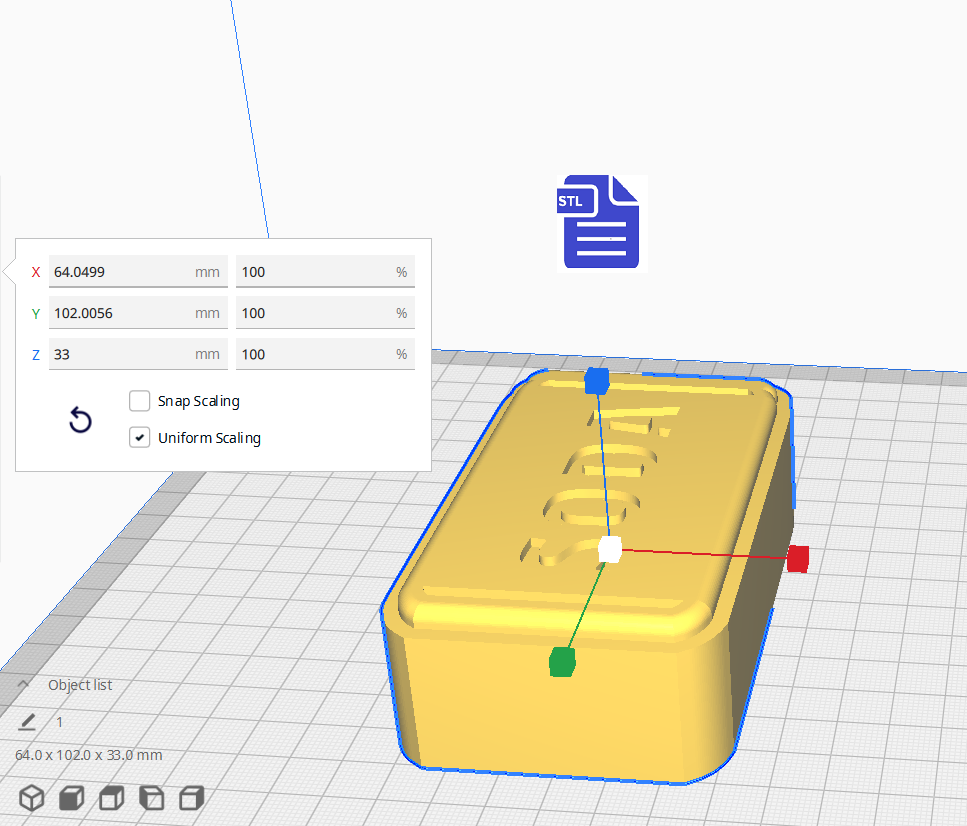Image resolution: width=967 pixels, height=826 pixels.
Task: Click the pencil rename icon
Action: [x=27, y=722]
